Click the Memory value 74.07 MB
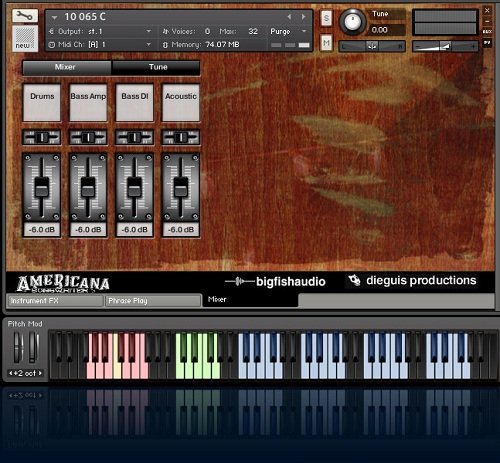Screen dimensions: 500x463 222,44
